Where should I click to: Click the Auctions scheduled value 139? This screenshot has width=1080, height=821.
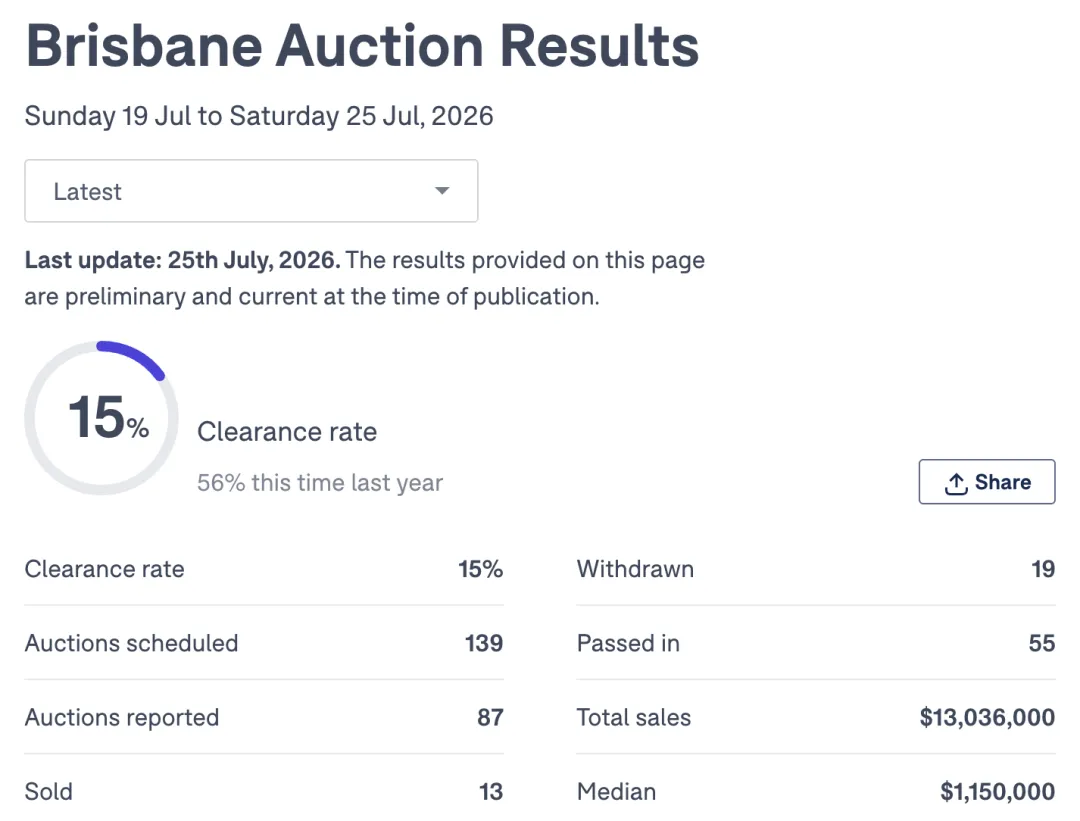484,643
